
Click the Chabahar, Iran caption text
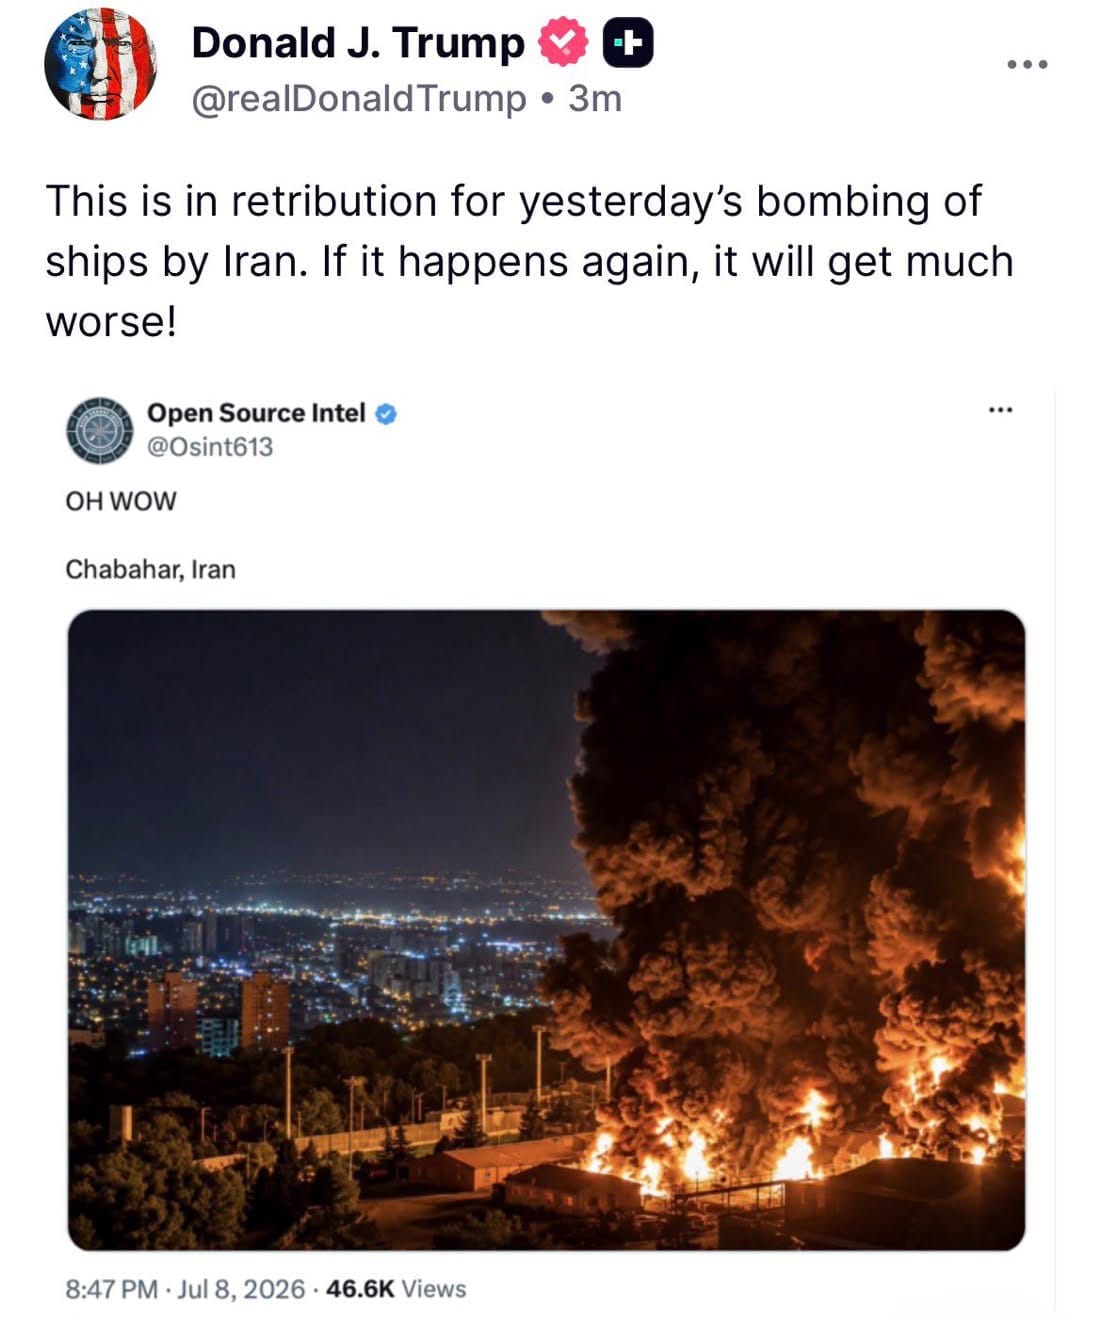(151, 569)
